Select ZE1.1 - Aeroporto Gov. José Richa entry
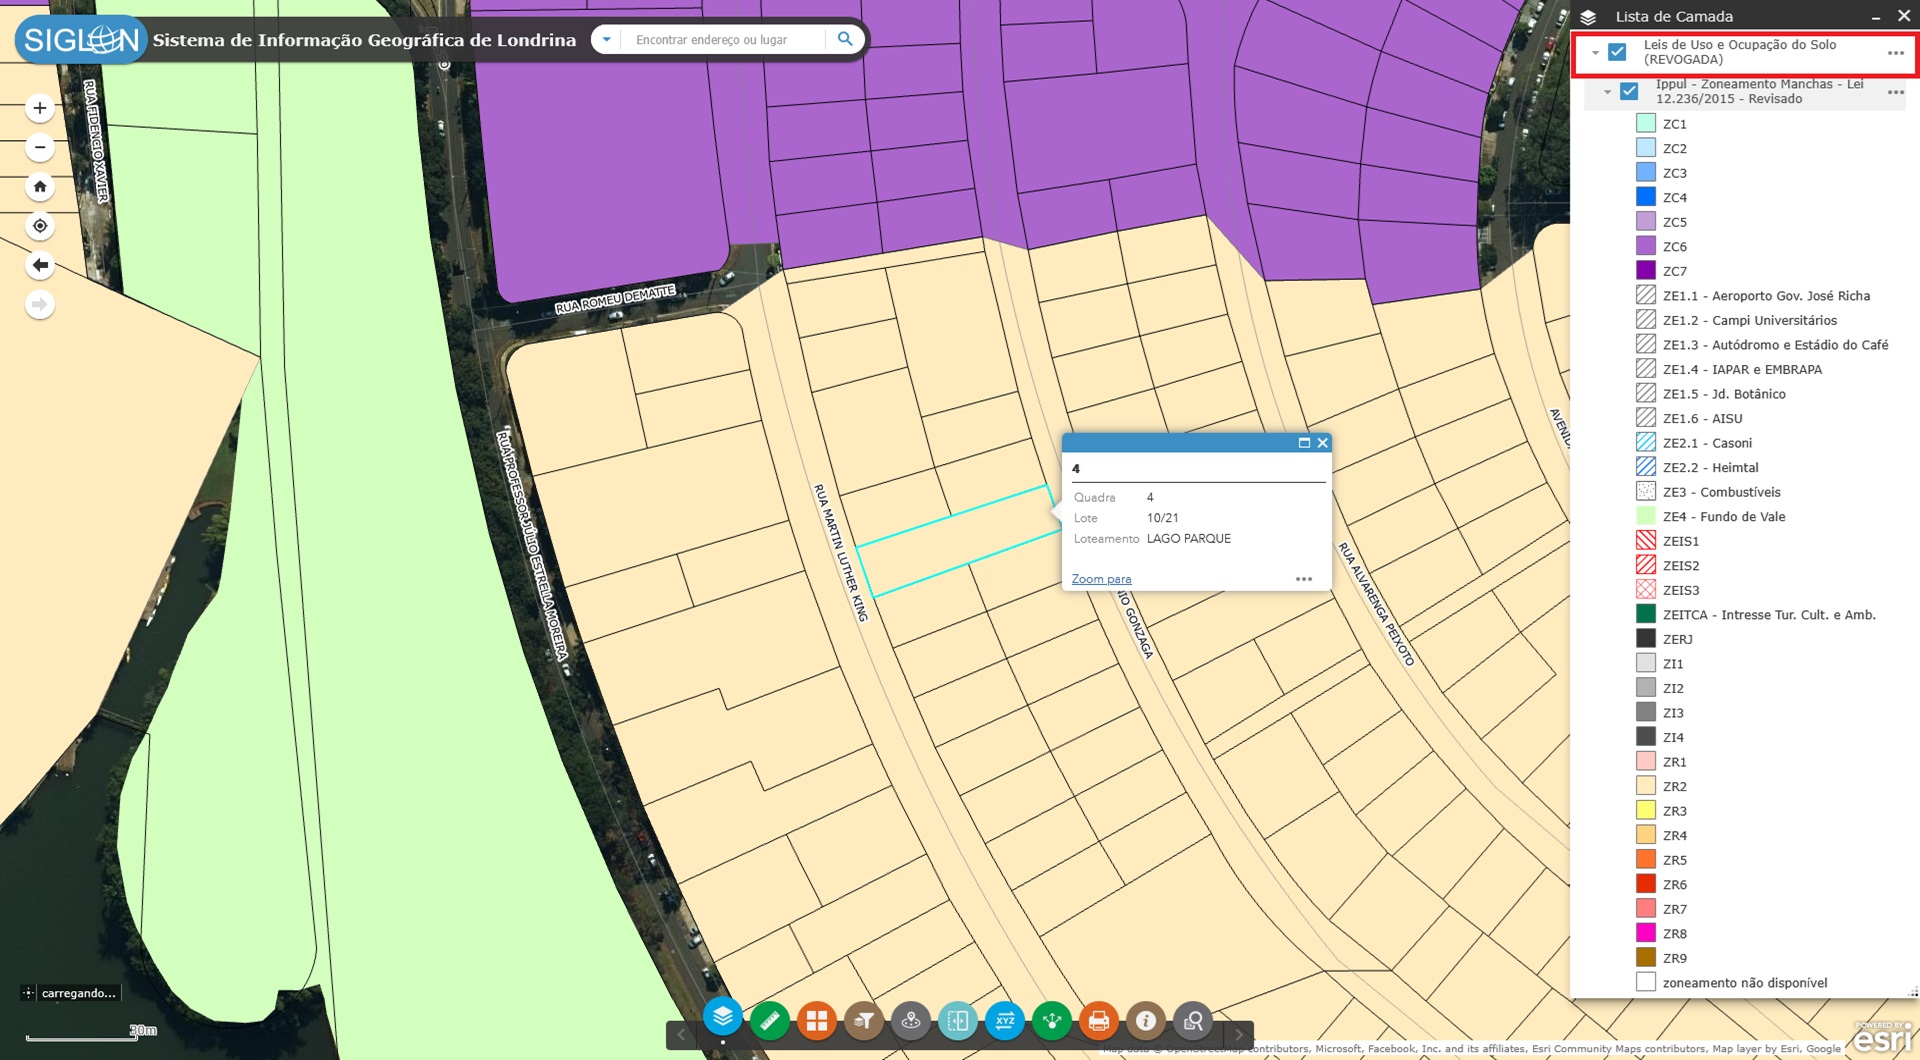The image size is (1920, 1060). point(1766,295)
